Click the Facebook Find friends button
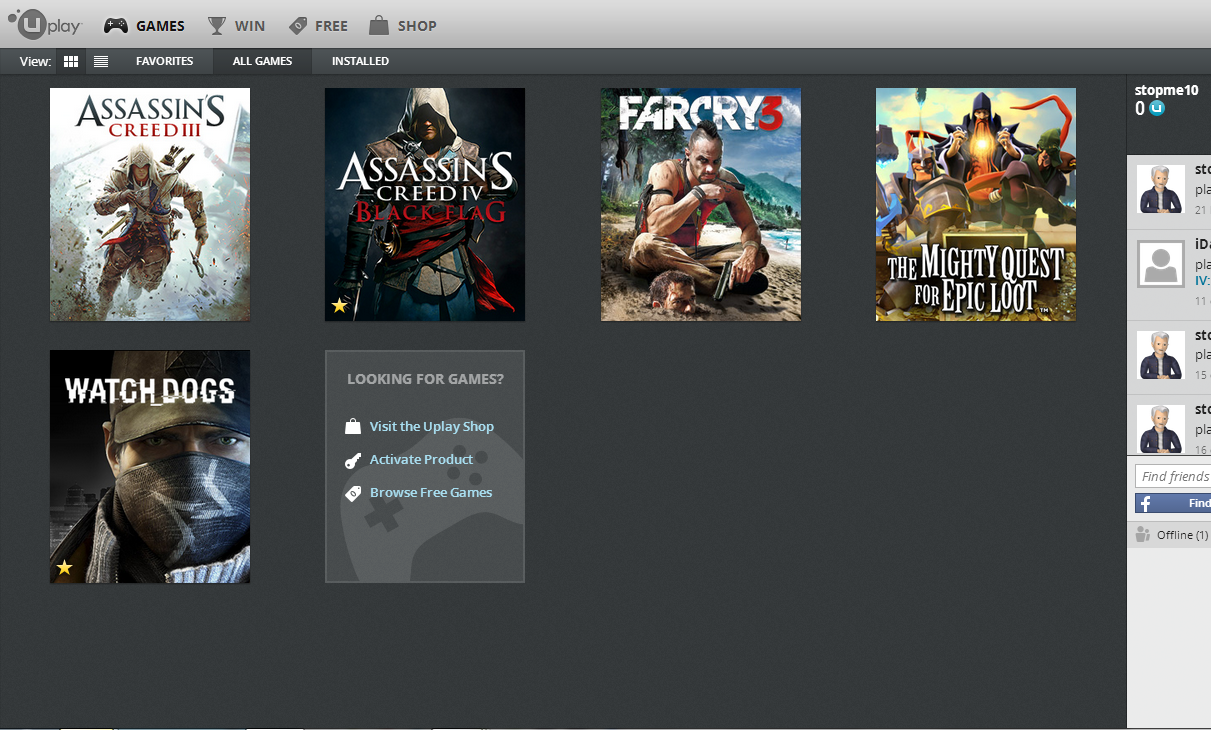Viewport: 1211px width, 730px height. coord(1173,503)
